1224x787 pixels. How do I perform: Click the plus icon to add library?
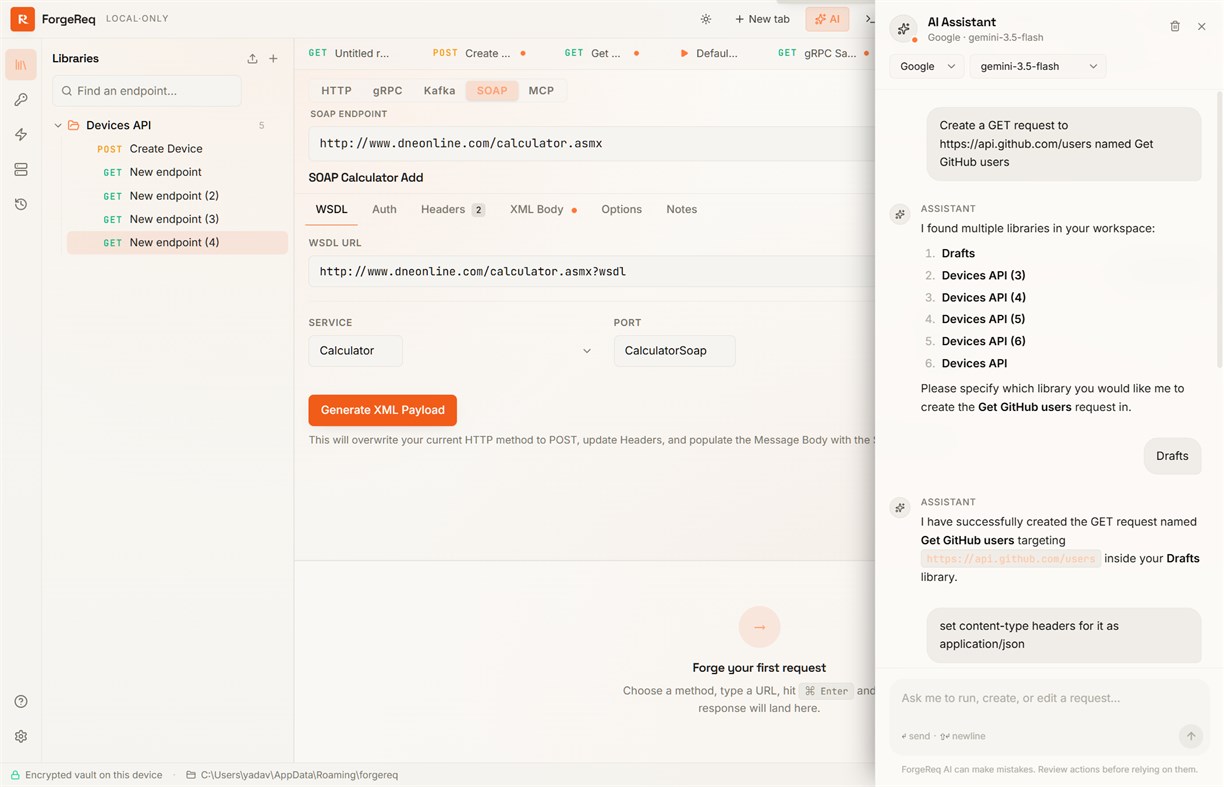click(x=274, y=58)
